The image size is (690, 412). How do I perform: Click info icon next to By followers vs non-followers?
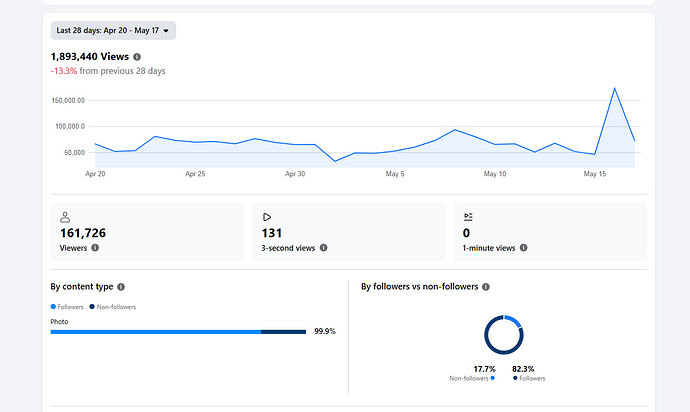point(486,287)
